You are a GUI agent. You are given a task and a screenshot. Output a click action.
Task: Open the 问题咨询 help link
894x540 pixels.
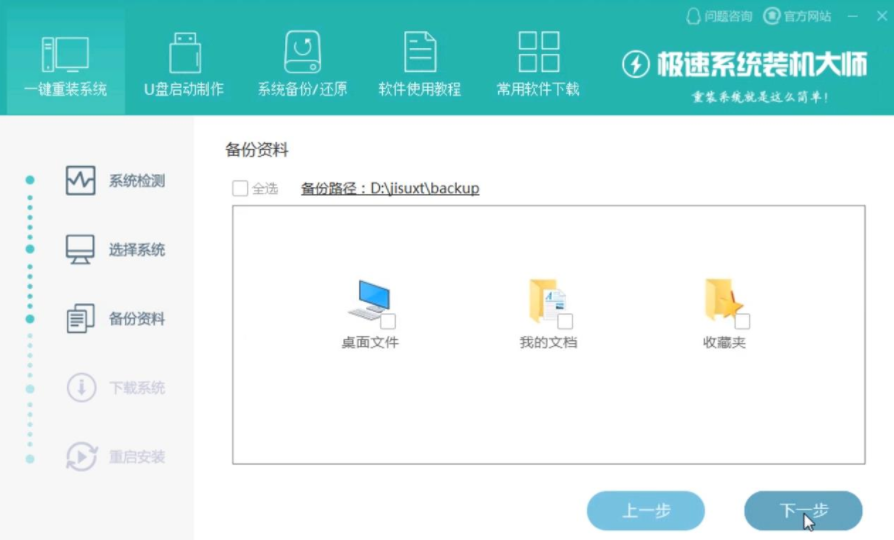pyautogui.click(x=719, y=16)
